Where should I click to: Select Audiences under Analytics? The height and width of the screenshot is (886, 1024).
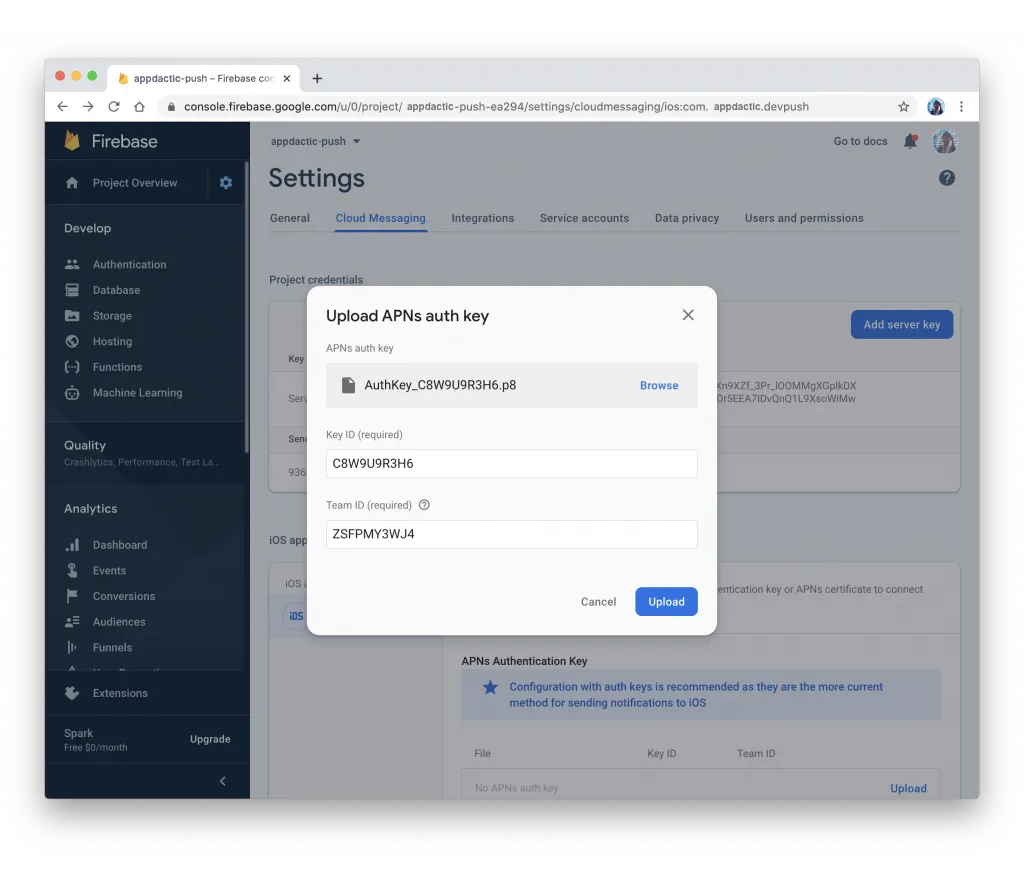pyautogui.click(x=118, y=621)
